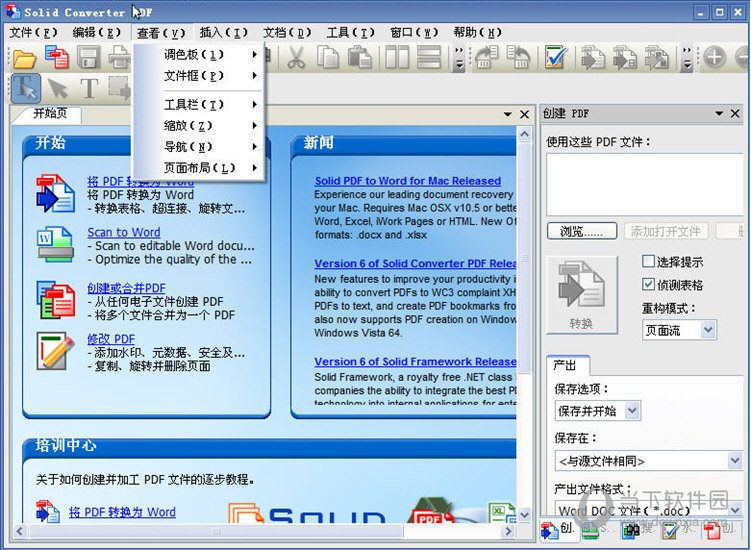Expand the 文件框 submenu
751x550 pixels.
click(198, 76)
